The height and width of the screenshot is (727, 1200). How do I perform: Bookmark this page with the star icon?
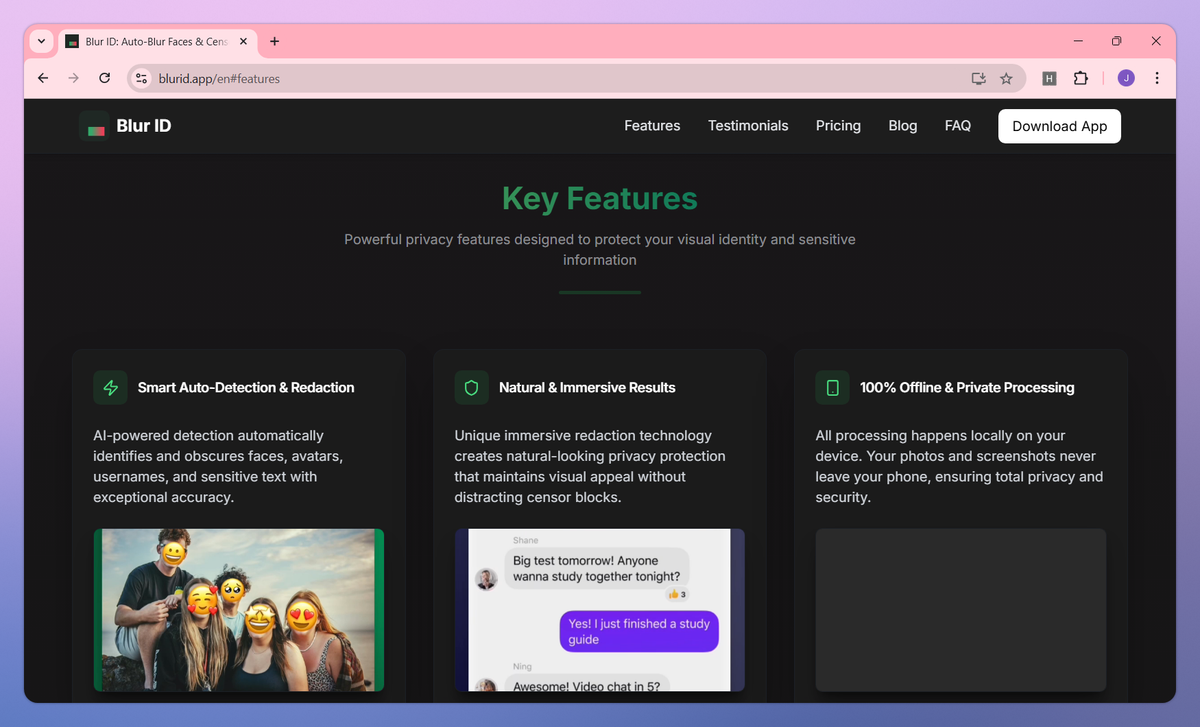(x=1006, y=78)
